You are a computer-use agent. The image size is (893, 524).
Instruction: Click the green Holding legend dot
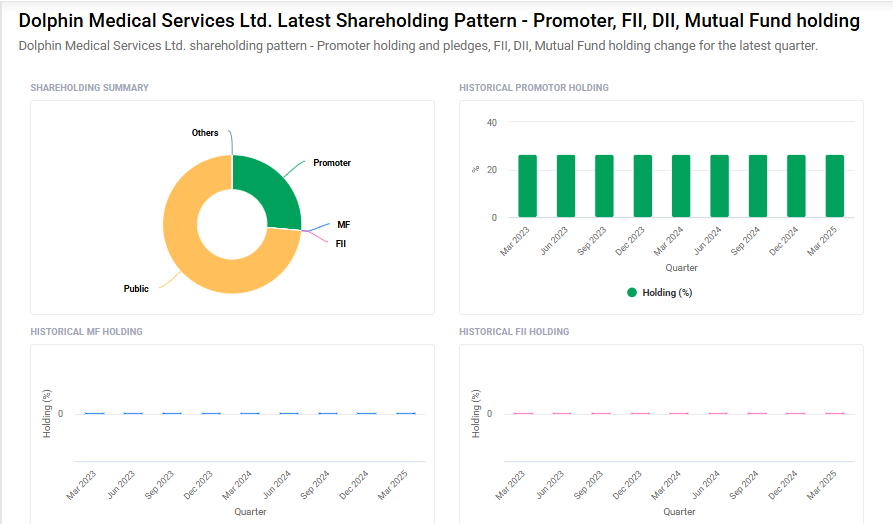632,293
